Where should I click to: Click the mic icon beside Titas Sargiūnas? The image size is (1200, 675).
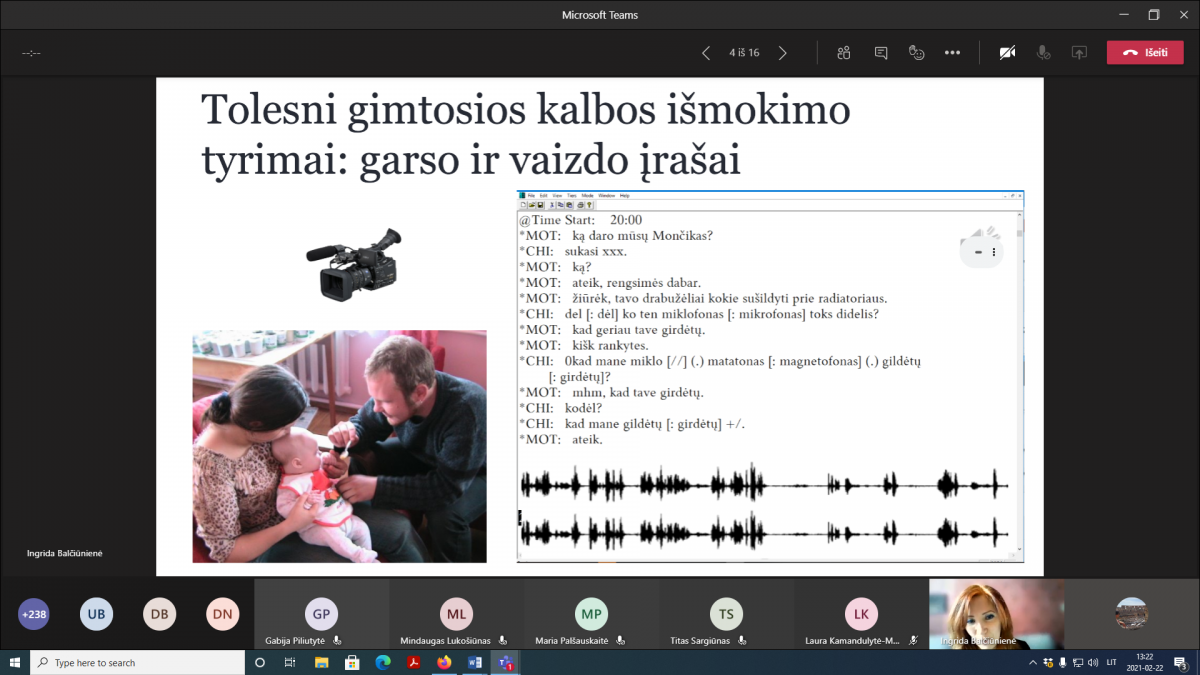pyautogui.click(x=743, y=640)
